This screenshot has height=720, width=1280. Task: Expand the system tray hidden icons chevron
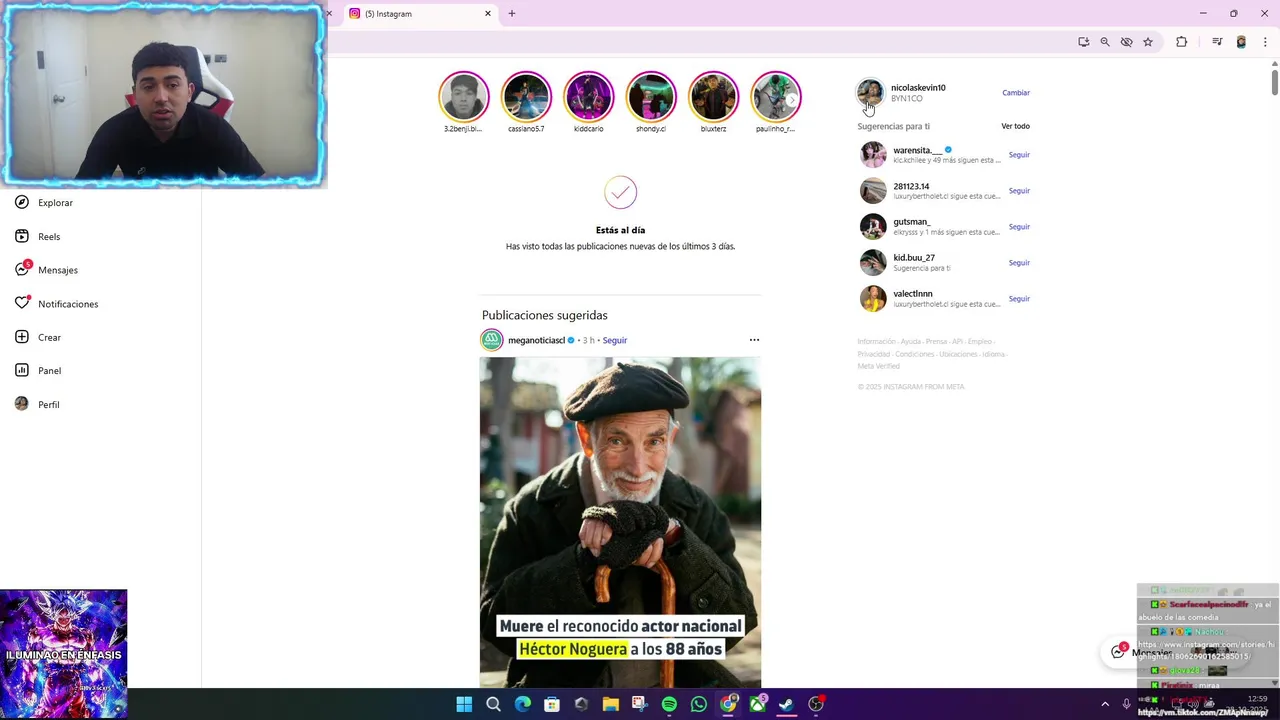tap(1105, 704)
